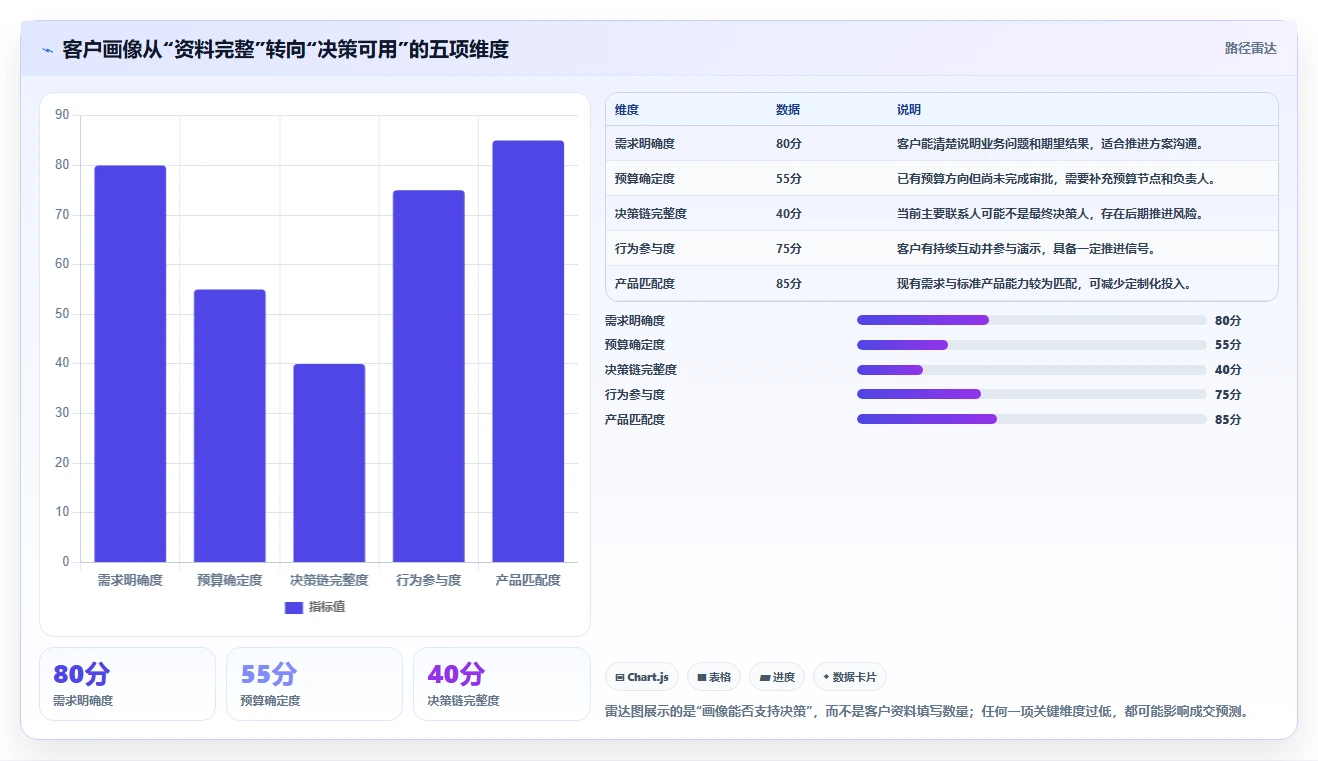Click the 产品匹配度 x-axis label
This screenshot has width=1318, height=761.
pos(528,580)
